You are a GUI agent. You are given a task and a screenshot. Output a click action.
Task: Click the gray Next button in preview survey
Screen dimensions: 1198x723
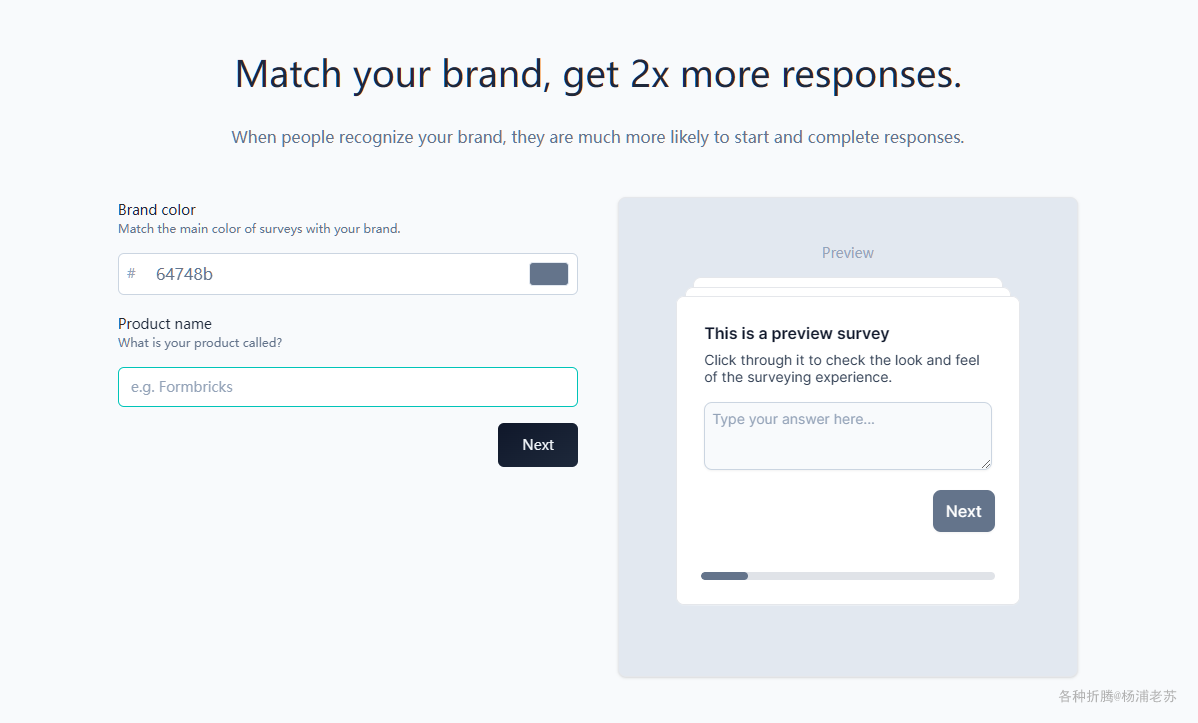[963, 511]
